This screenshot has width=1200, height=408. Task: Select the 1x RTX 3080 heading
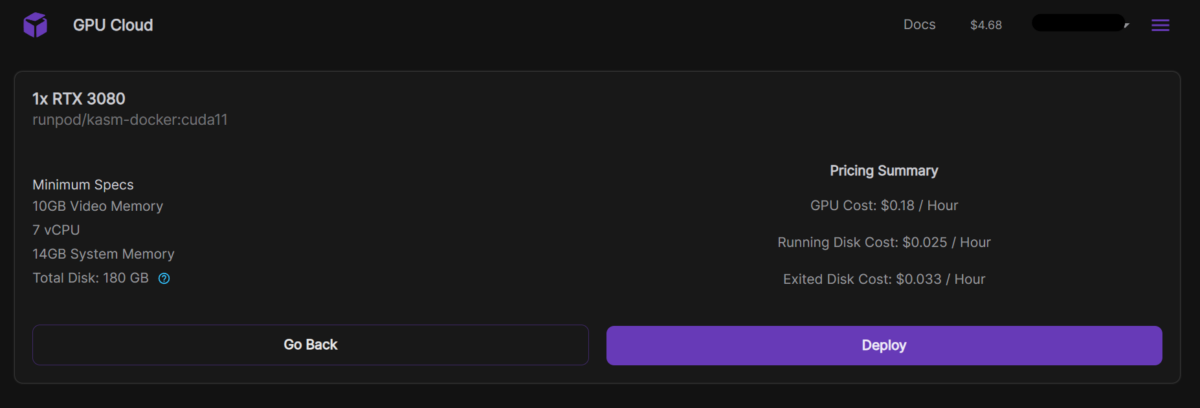tap(79, 98)
